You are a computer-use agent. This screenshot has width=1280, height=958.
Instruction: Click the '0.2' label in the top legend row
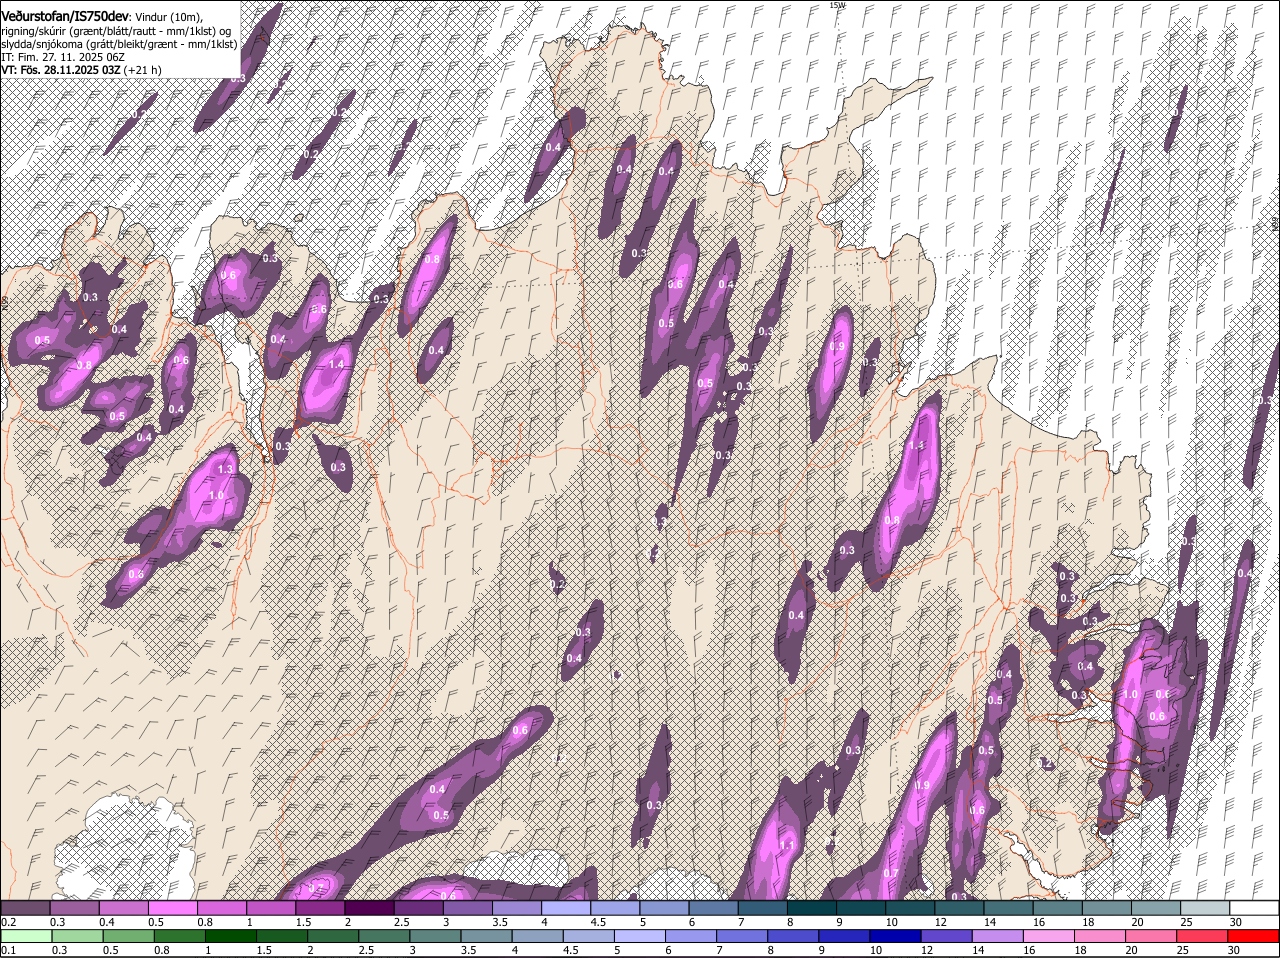tap(8, 922)
